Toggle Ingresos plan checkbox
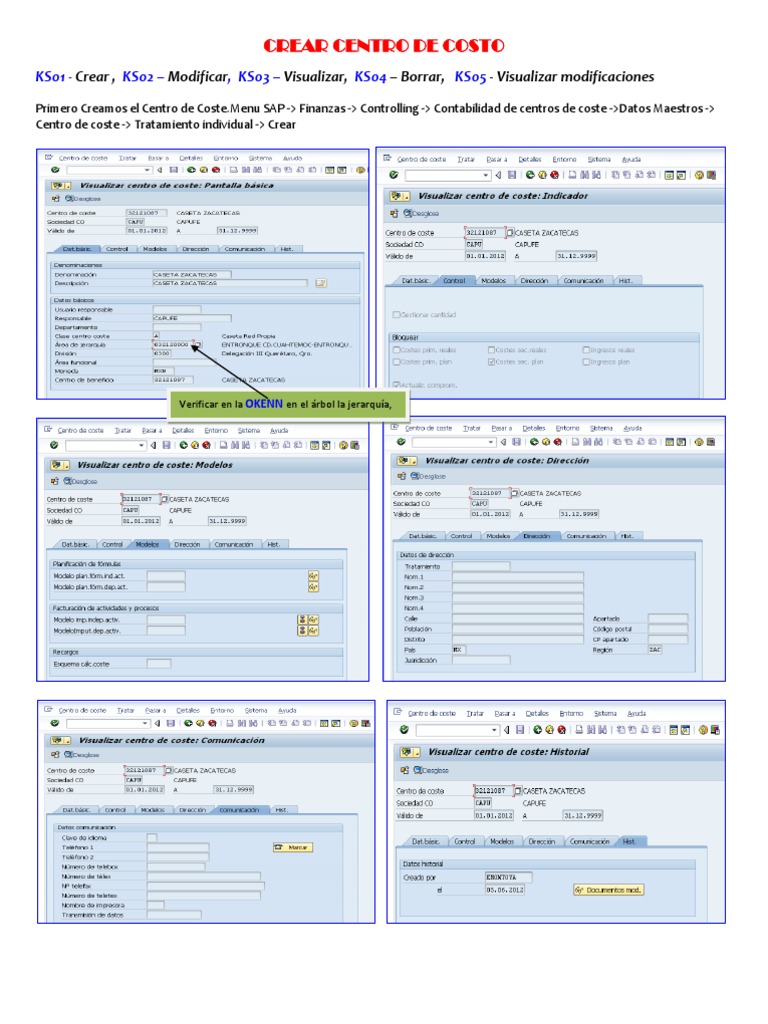The image size is (768, 1024). click(586, 362)
